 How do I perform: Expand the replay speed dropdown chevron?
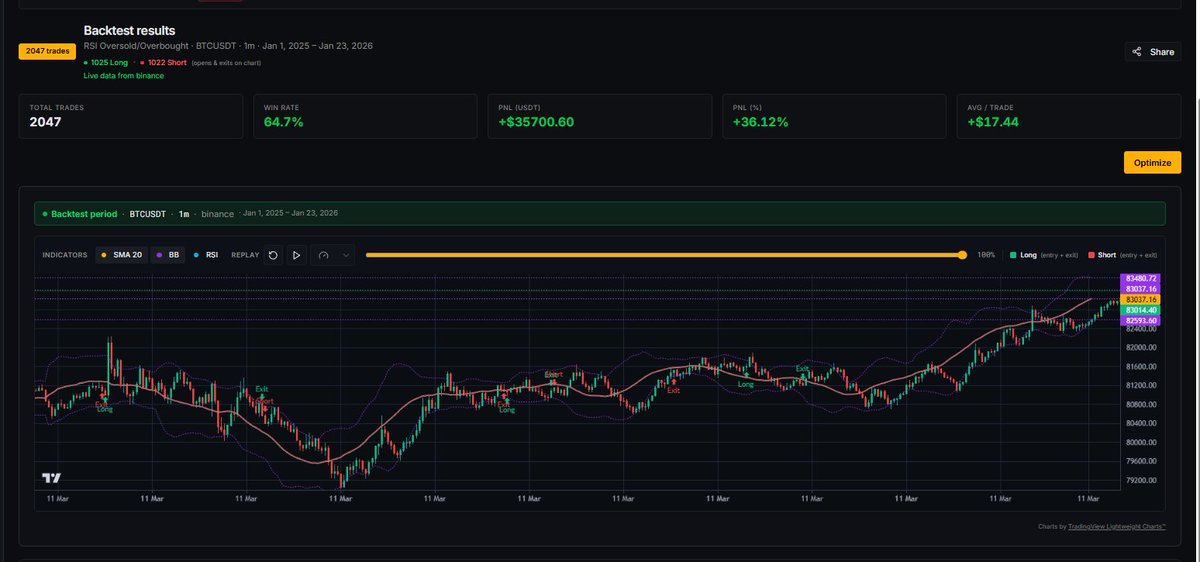[346, 255]
